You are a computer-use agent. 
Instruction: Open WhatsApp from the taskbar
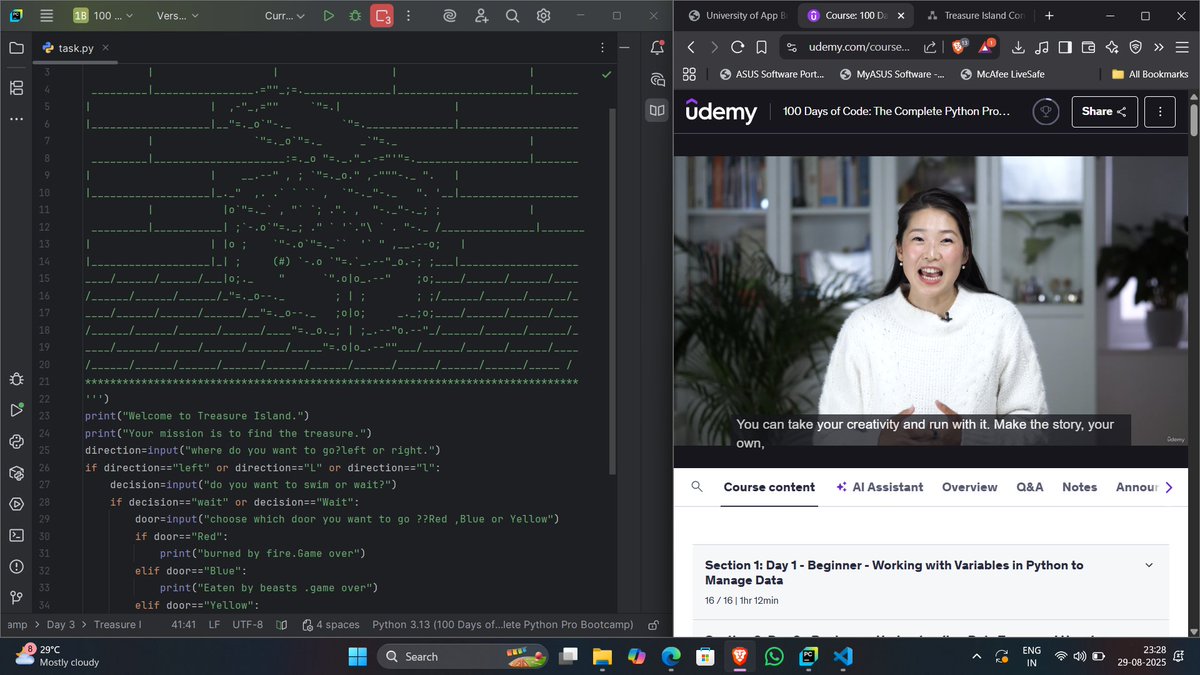(773, 656)
